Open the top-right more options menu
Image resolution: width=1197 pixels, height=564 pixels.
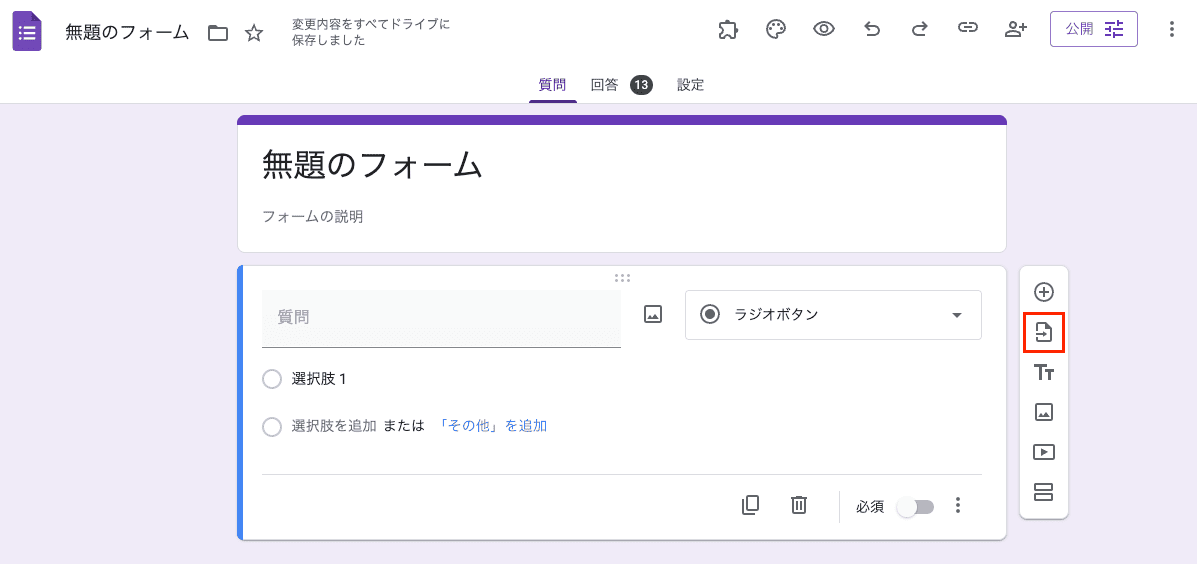coord(1172,29)
